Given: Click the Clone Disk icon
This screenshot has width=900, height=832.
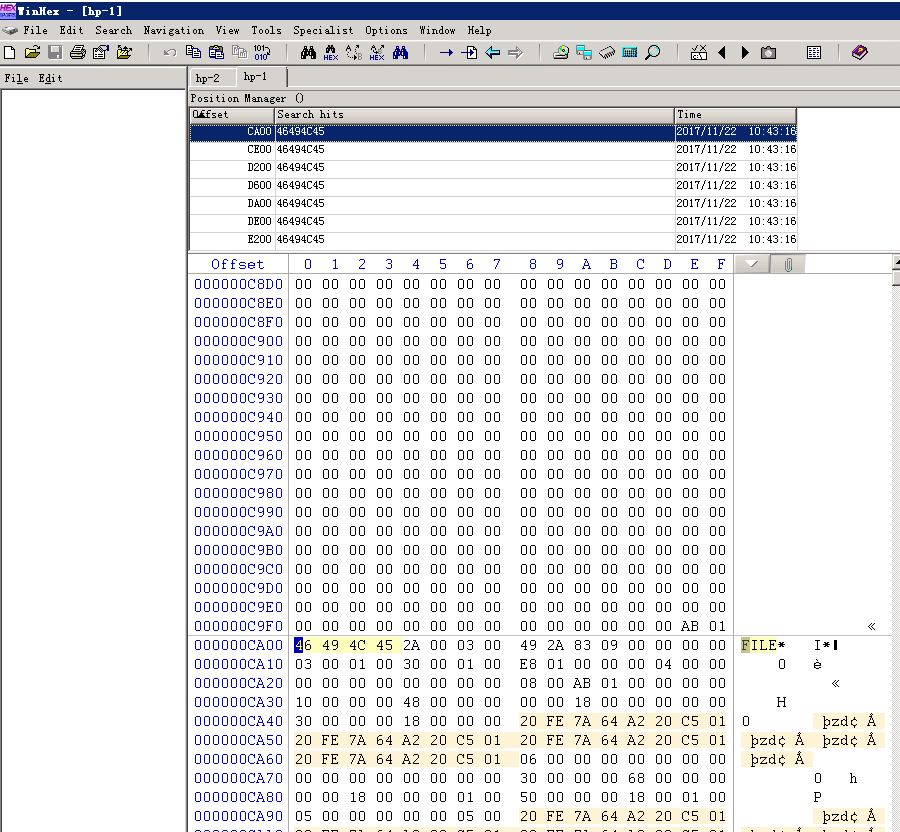Looking at the screenshot, I should [561, 53].
